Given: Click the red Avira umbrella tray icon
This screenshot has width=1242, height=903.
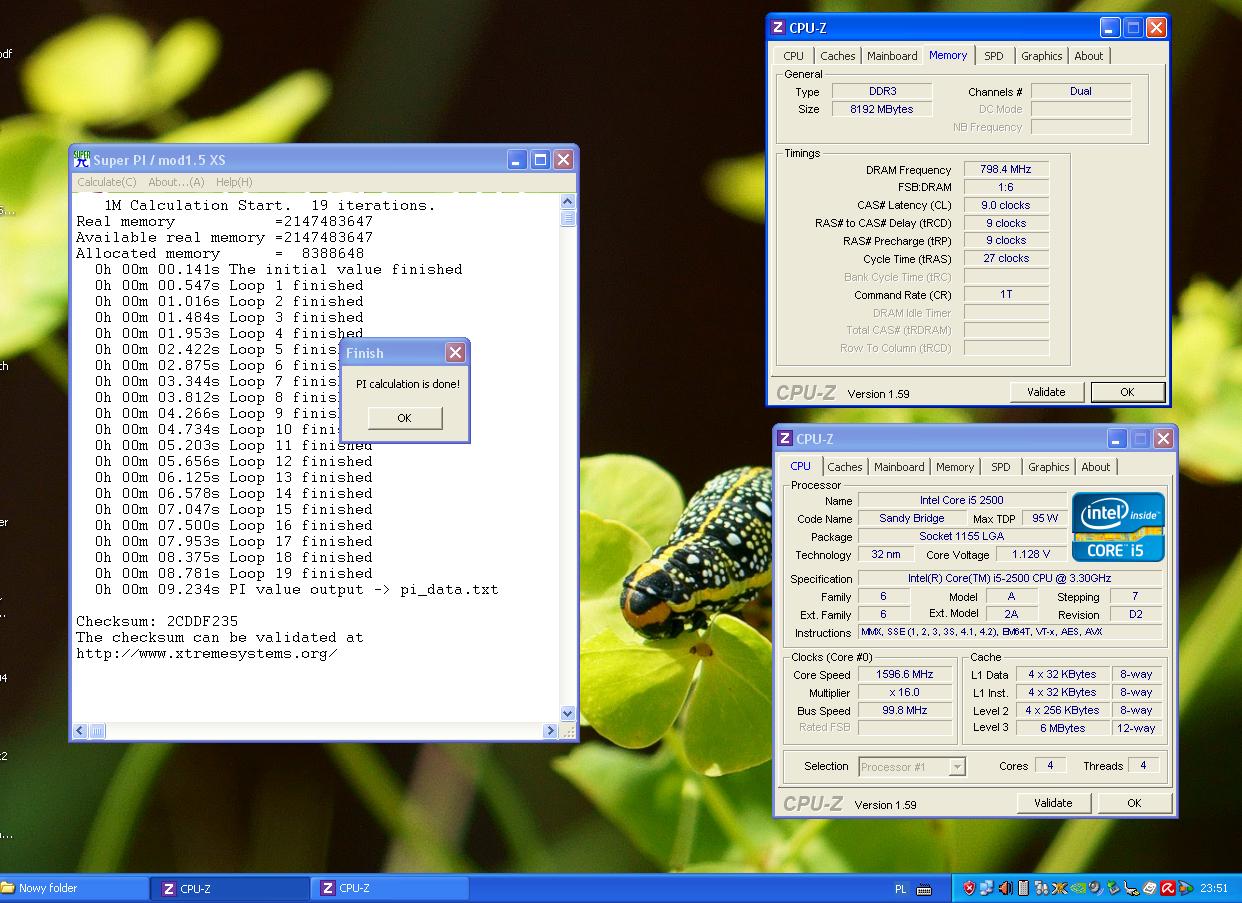Looking at the screenshot, I should click(x=1167, y=888).
